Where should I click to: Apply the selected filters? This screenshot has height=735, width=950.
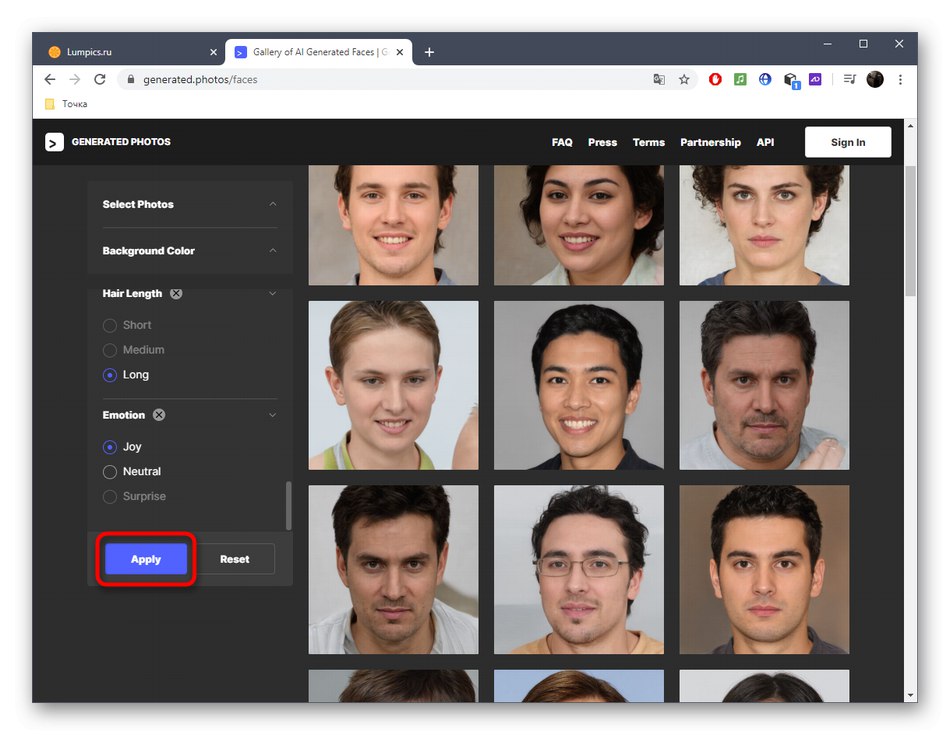tap(146, 559)
